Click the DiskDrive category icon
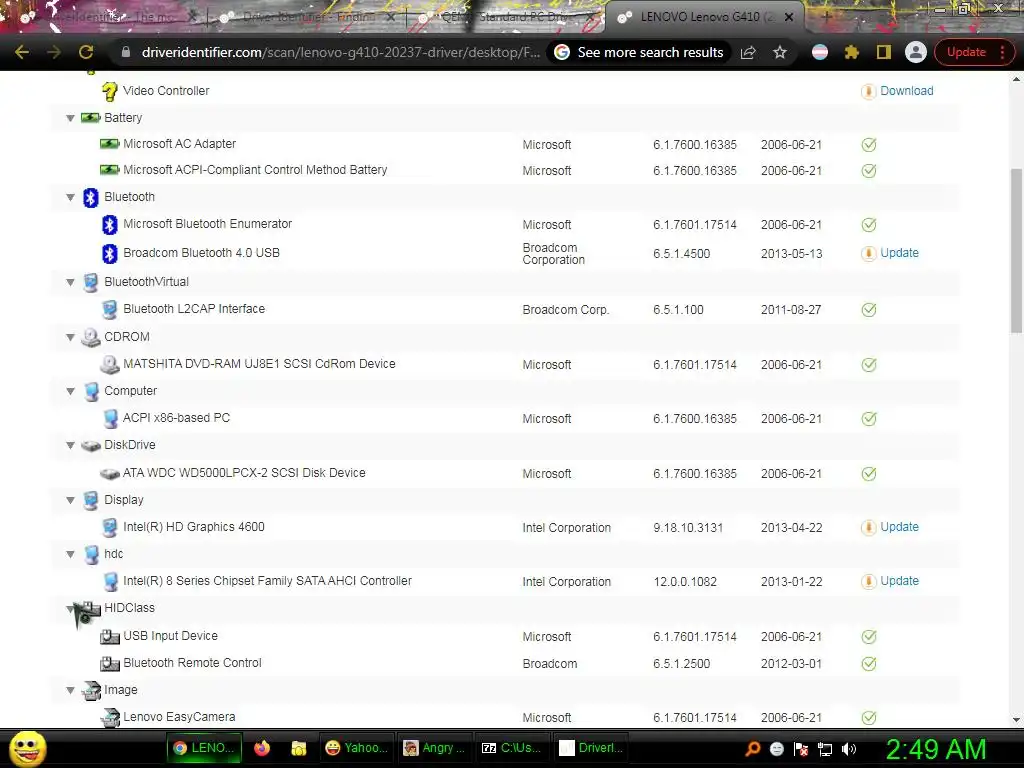The image size is (1024, 768). (90, 445)
